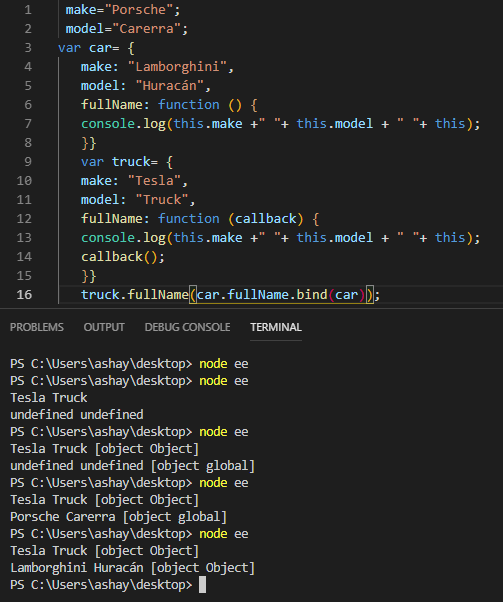This screenshot has height=602, width=503.
Task: Click the "Huracán" string value
Action: point(169,86)
